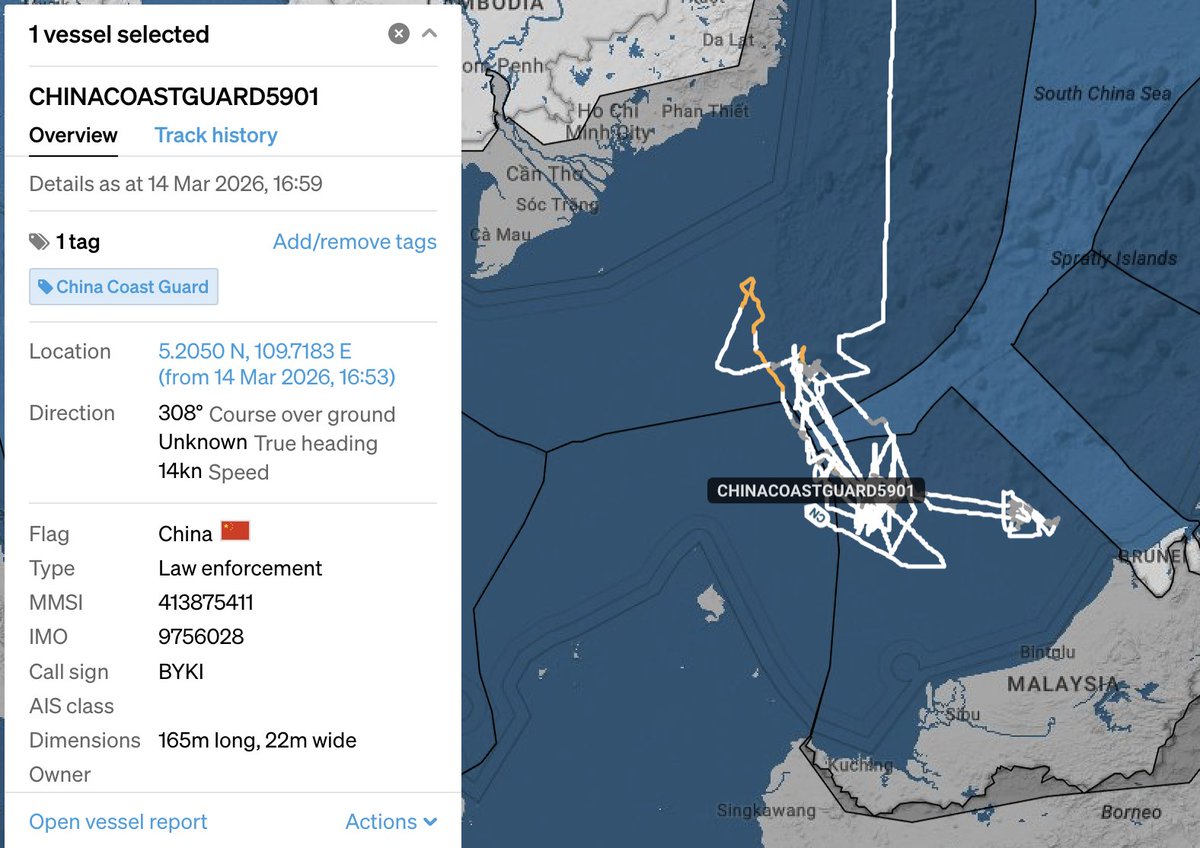Screen dimensions: 1200x848
Task: Expand the Actions dropdown
Action: (x=391, y=822)
